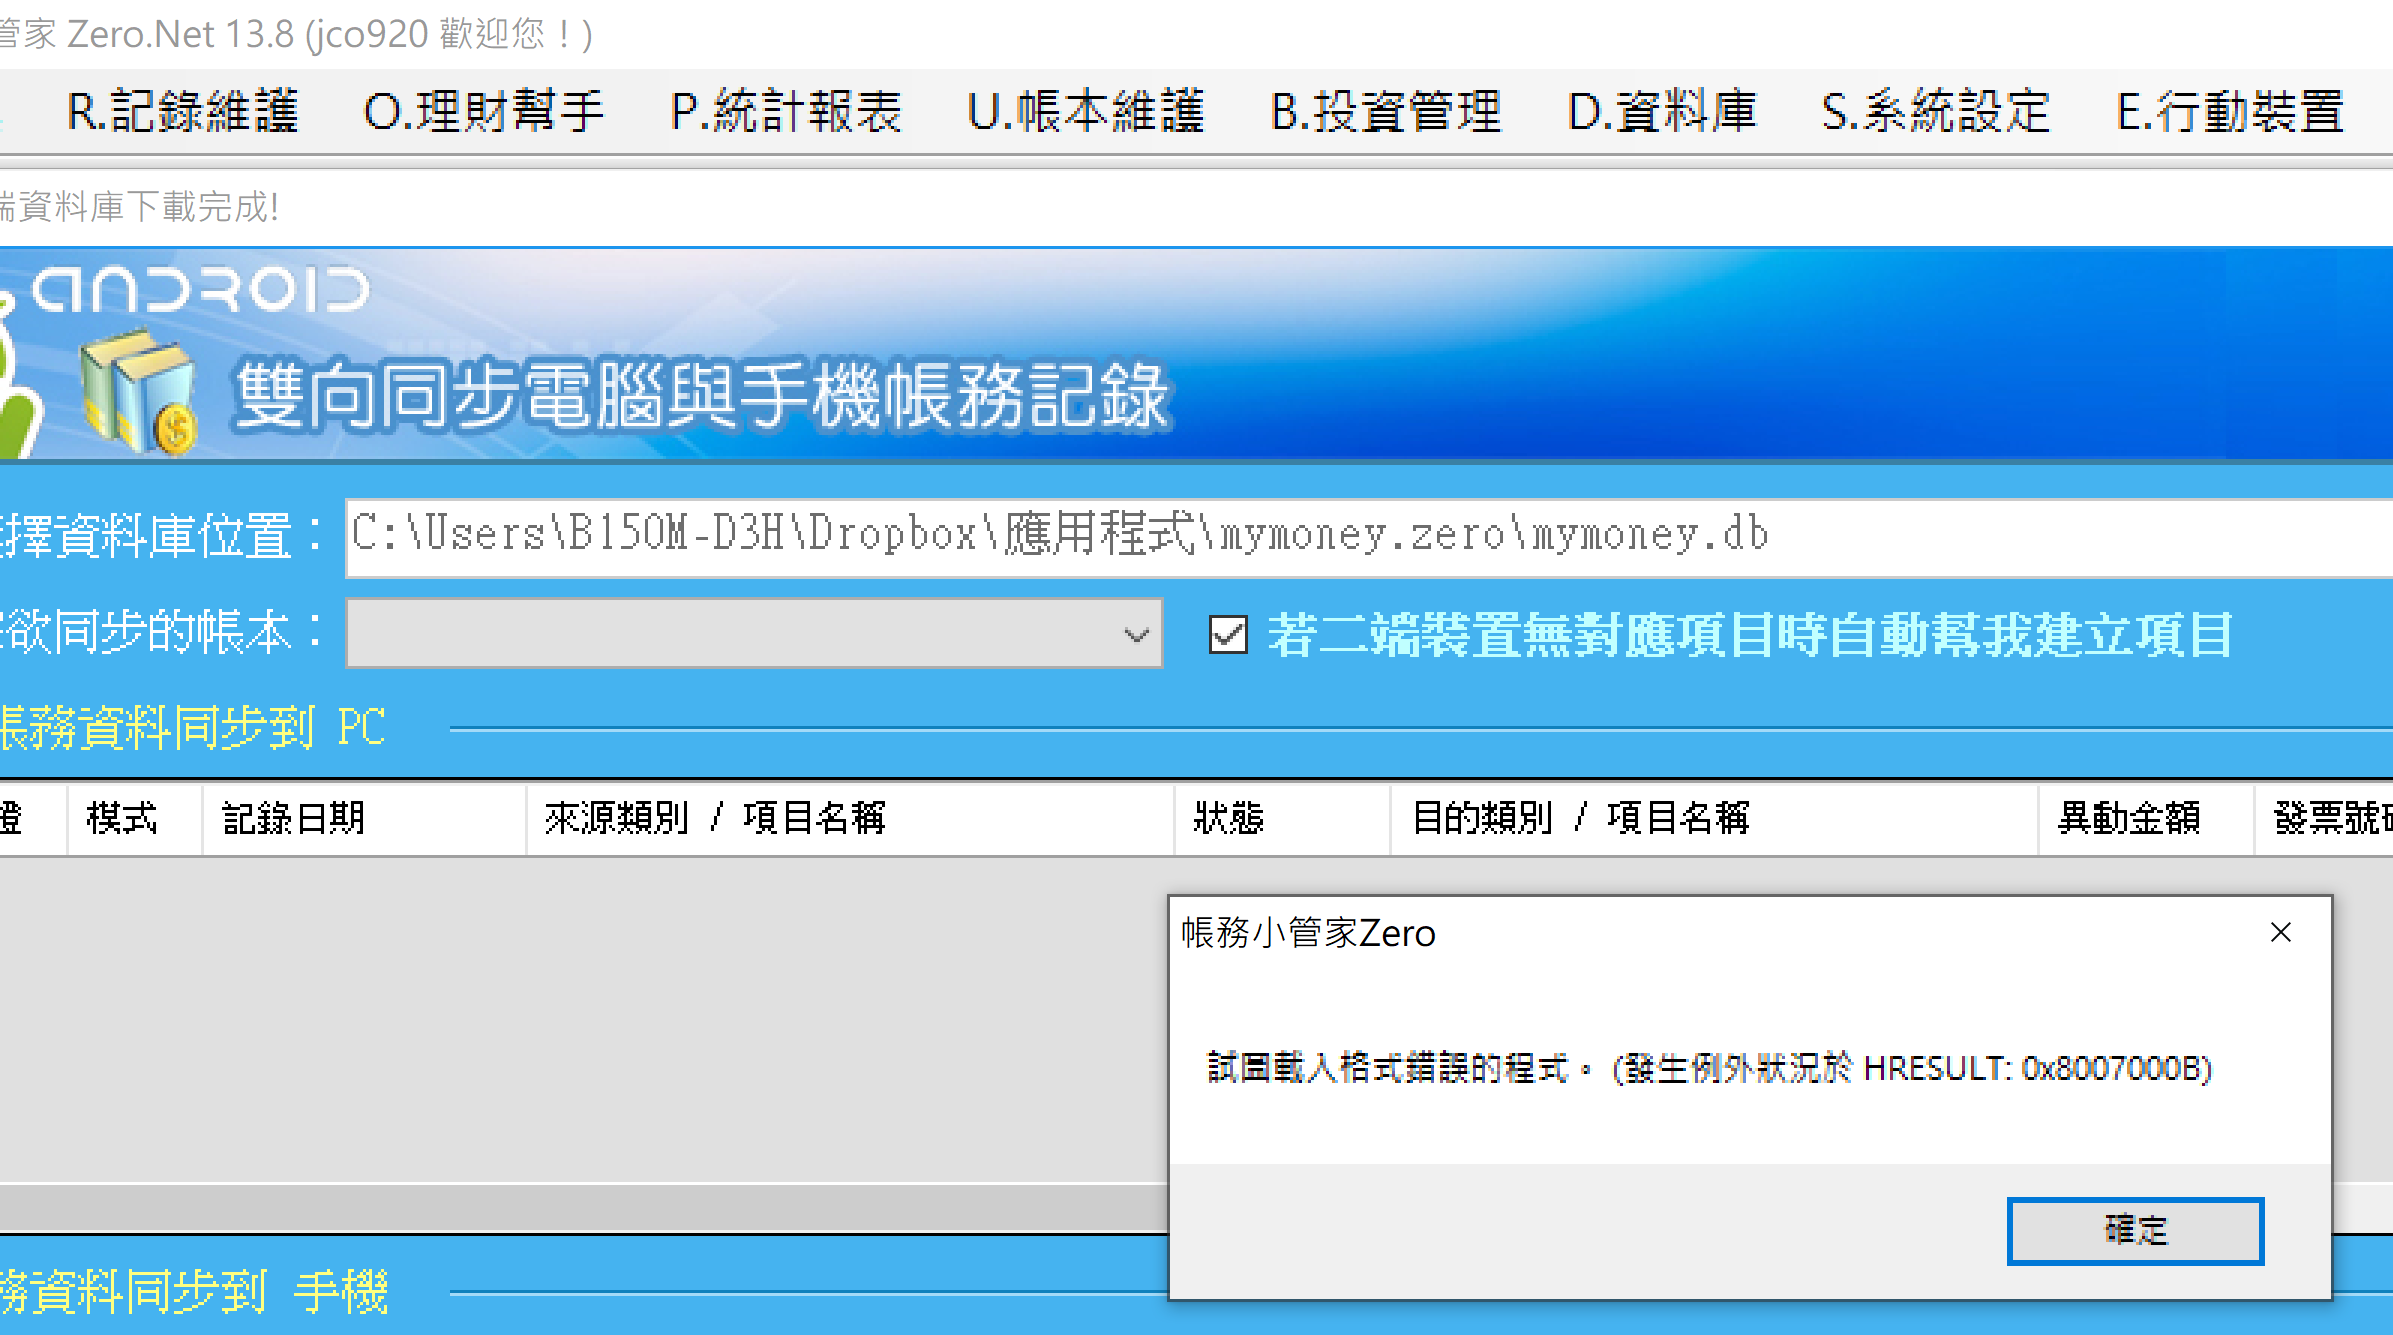The width and height of the screenshot is (2393, 1335).
Task: Open the B.投資管理 menu
Action: [x=1386, y=111]
